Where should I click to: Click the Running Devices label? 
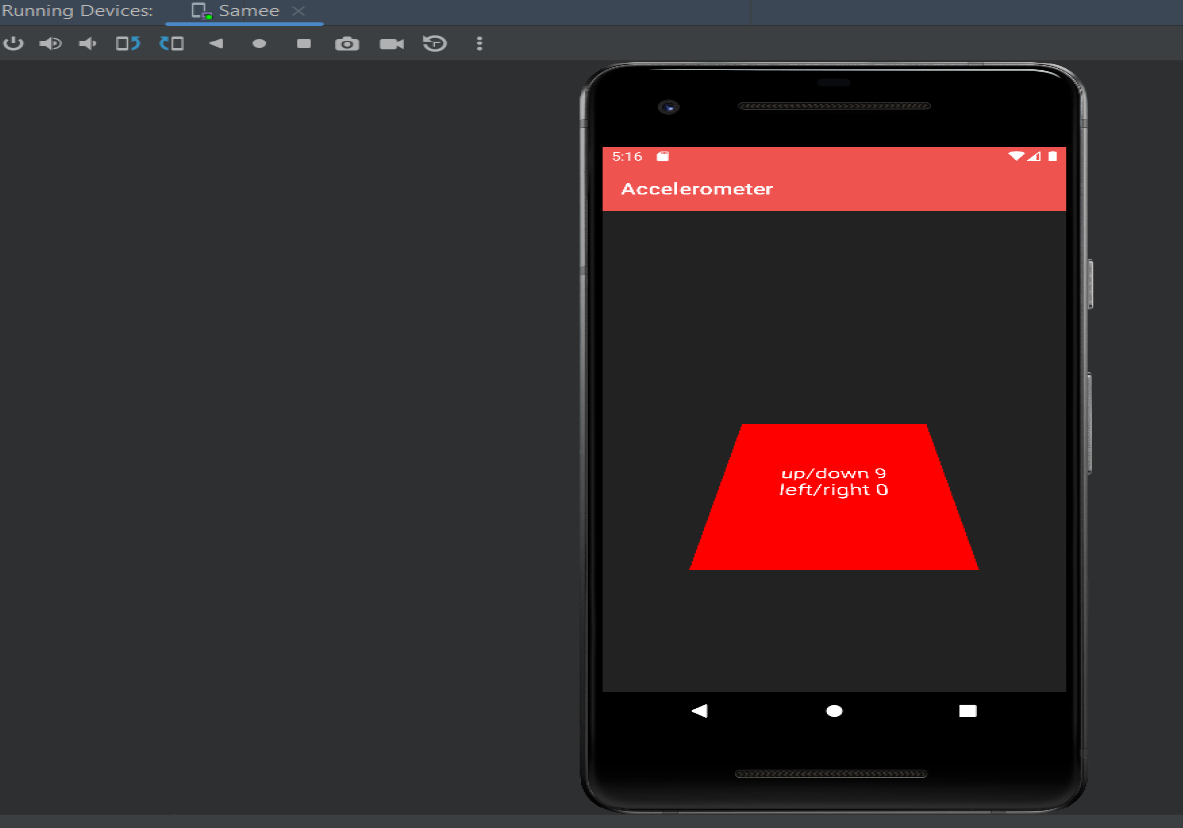tap(77, 11)
